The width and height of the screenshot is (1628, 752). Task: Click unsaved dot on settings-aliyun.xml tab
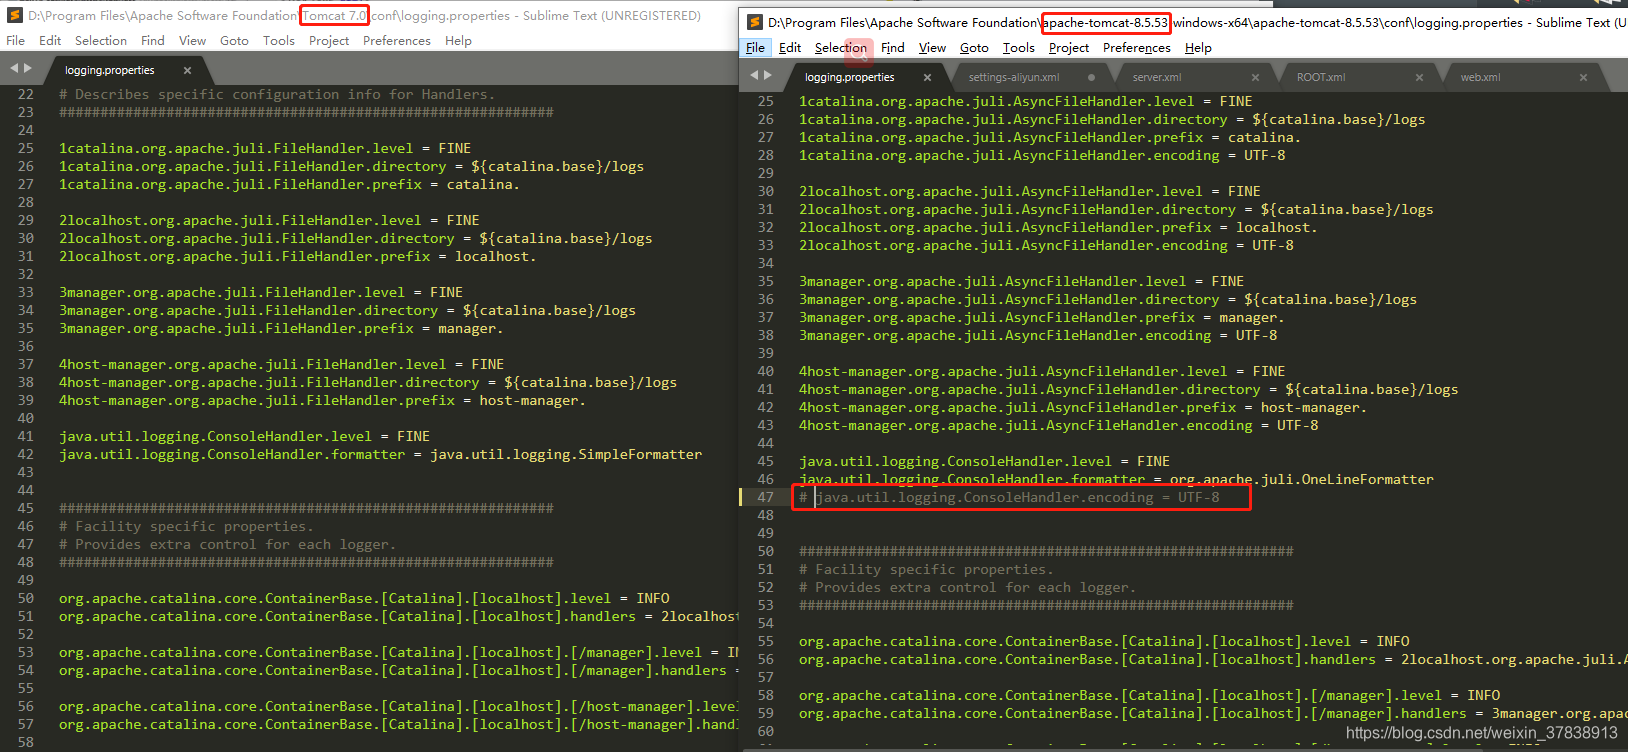click(1091, 77)
